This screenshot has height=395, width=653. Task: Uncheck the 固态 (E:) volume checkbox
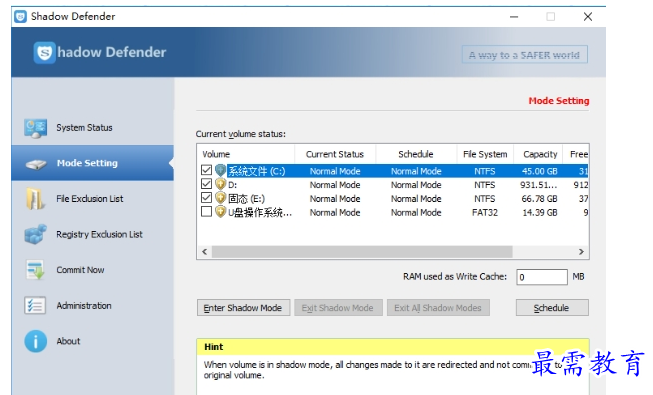(206, 198)
